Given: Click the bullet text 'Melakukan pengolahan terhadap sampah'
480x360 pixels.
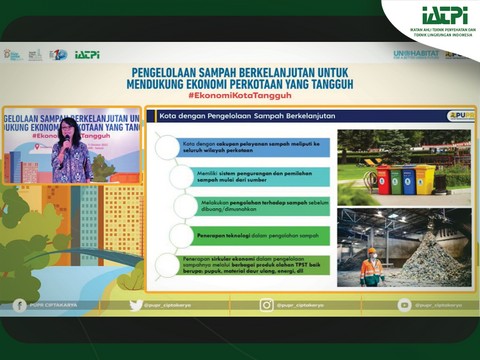Looking at the screenshot, I should 254,203.
